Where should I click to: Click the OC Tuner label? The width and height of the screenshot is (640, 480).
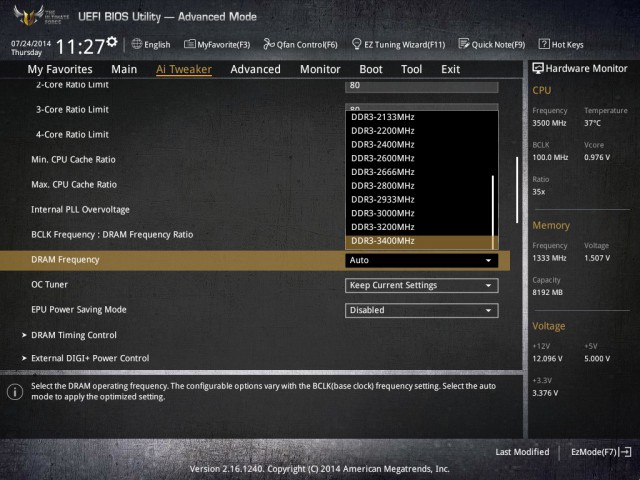point(49,284)
